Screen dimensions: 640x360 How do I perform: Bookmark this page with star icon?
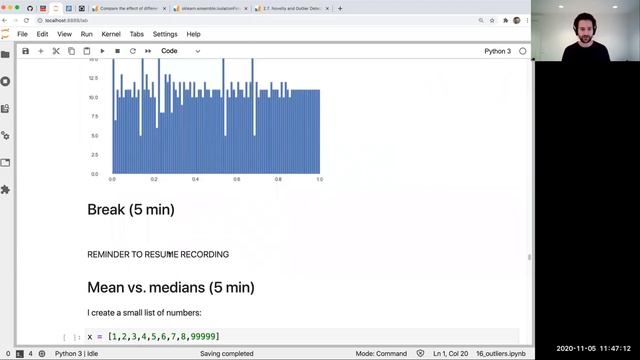pos(492,20)
